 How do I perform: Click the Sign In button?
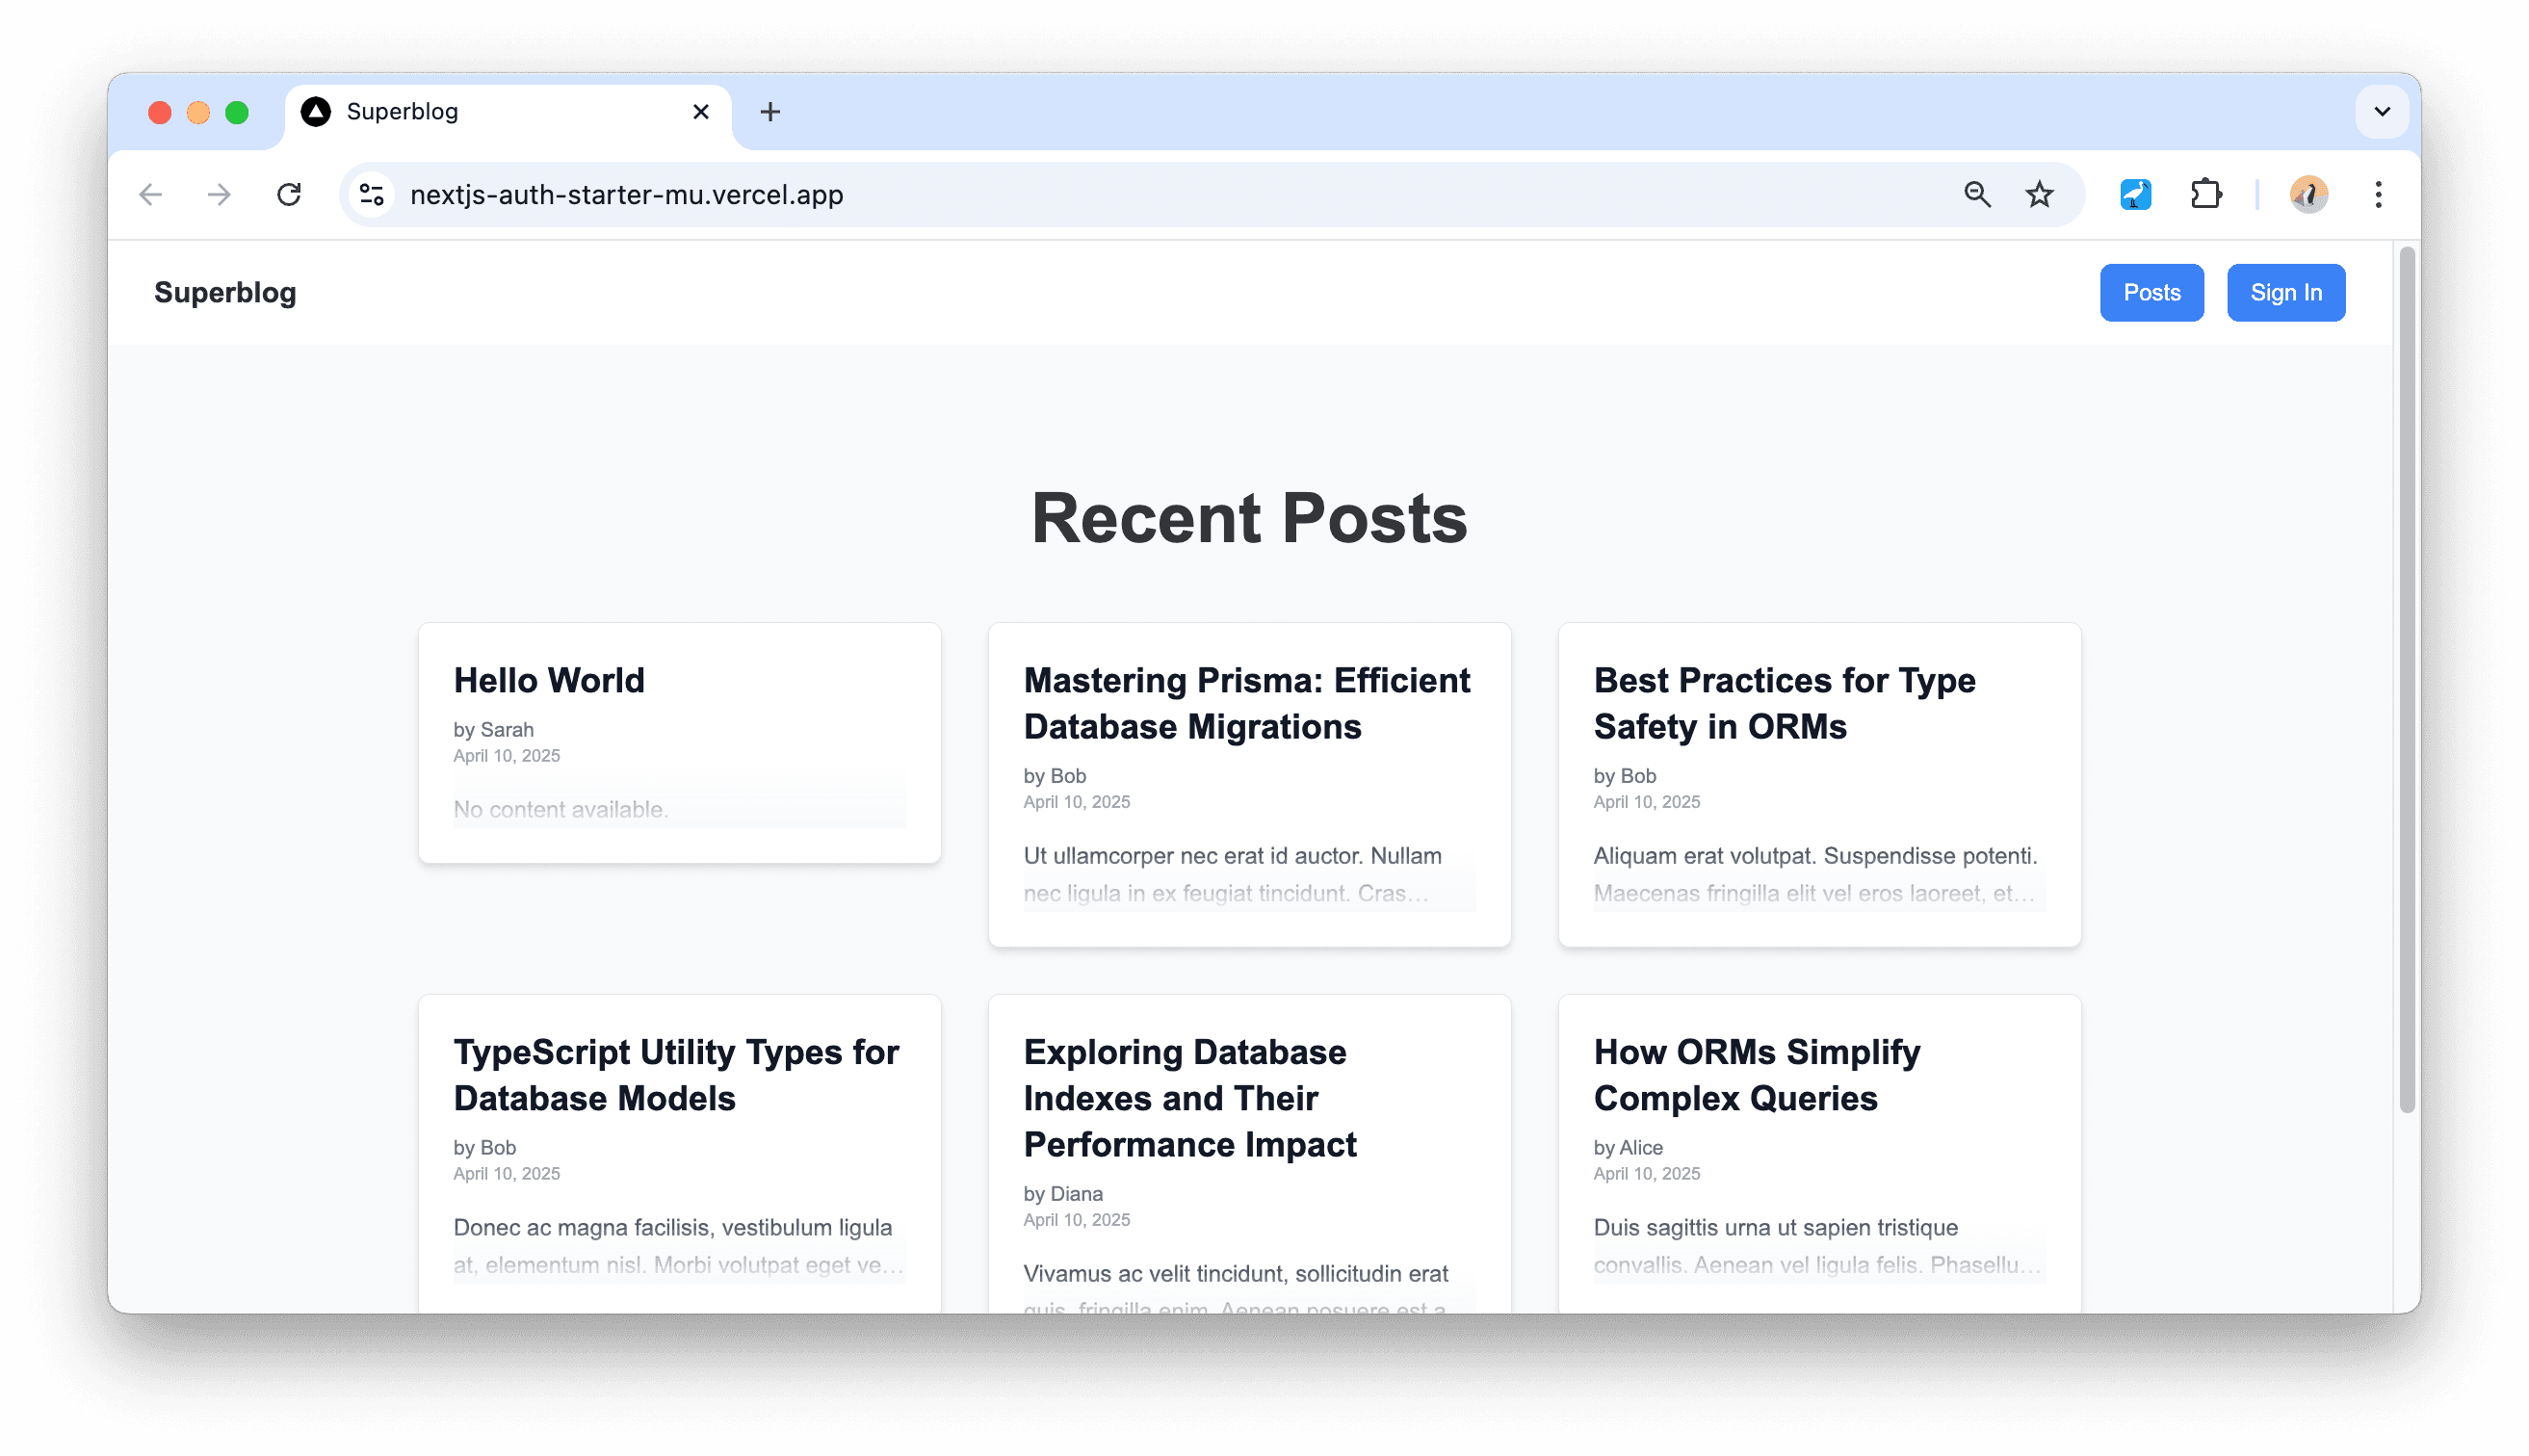(2286, 292)
